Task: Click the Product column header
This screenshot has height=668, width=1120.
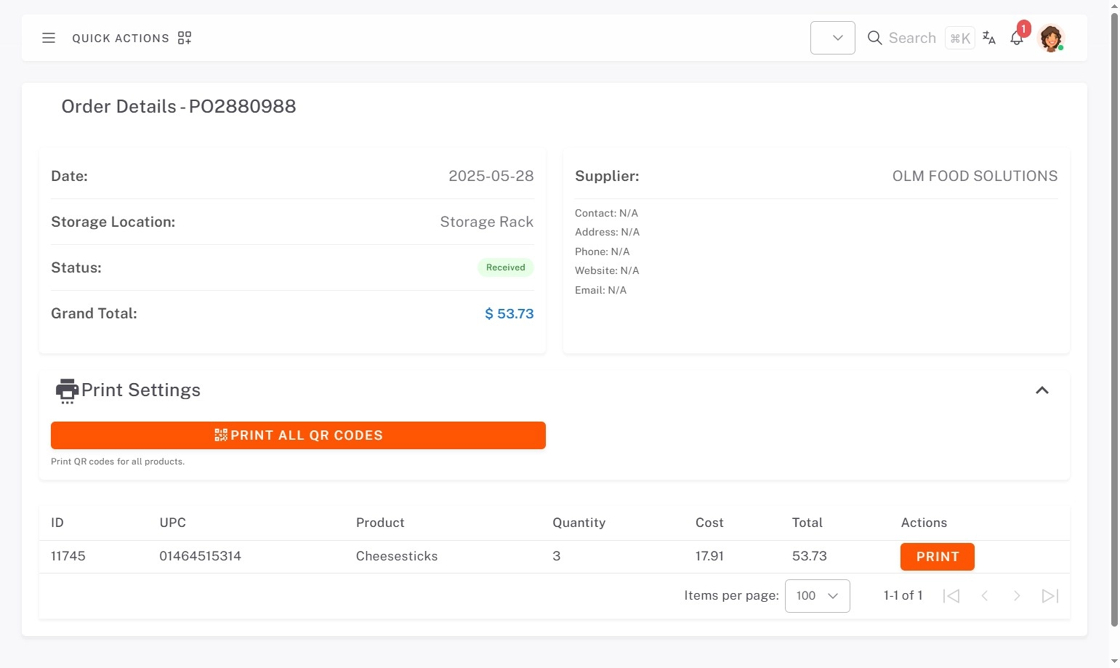Action: point(380,523)
